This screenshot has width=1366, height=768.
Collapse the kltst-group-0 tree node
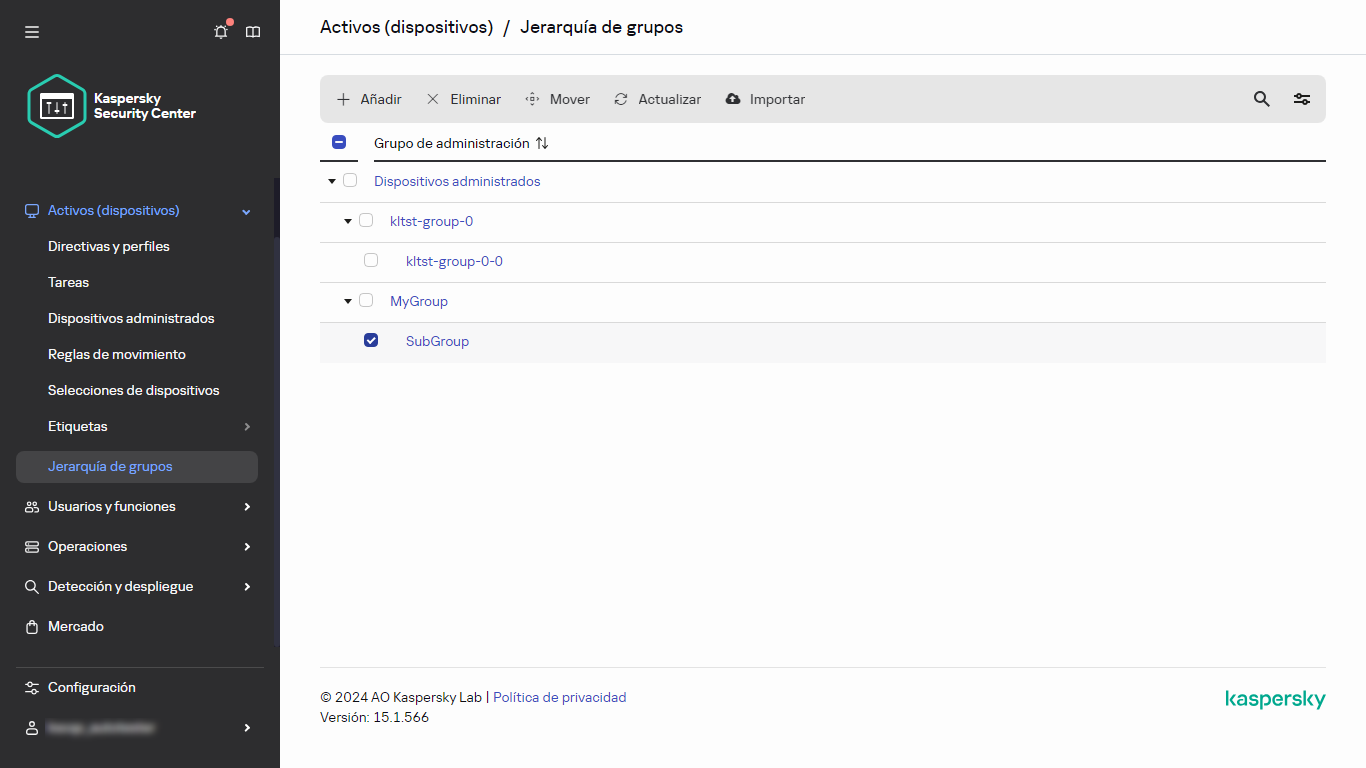(x=347, y=221)
